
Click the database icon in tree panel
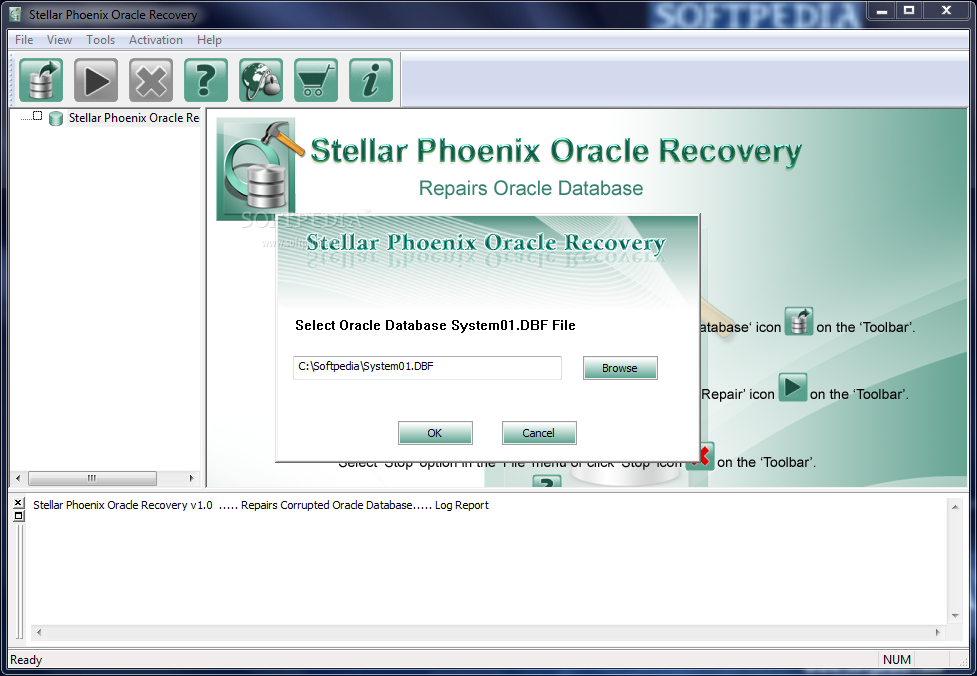[55, 118]
